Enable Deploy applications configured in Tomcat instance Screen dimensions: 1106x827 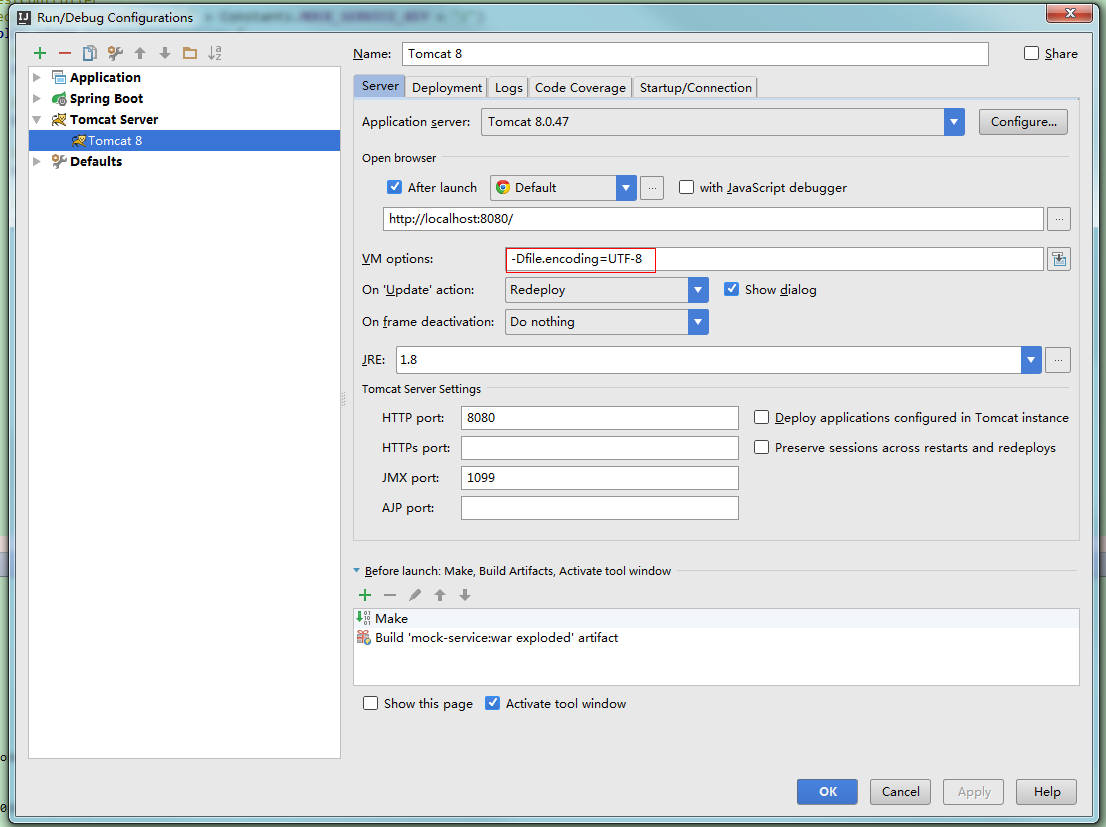pos(761,418)
